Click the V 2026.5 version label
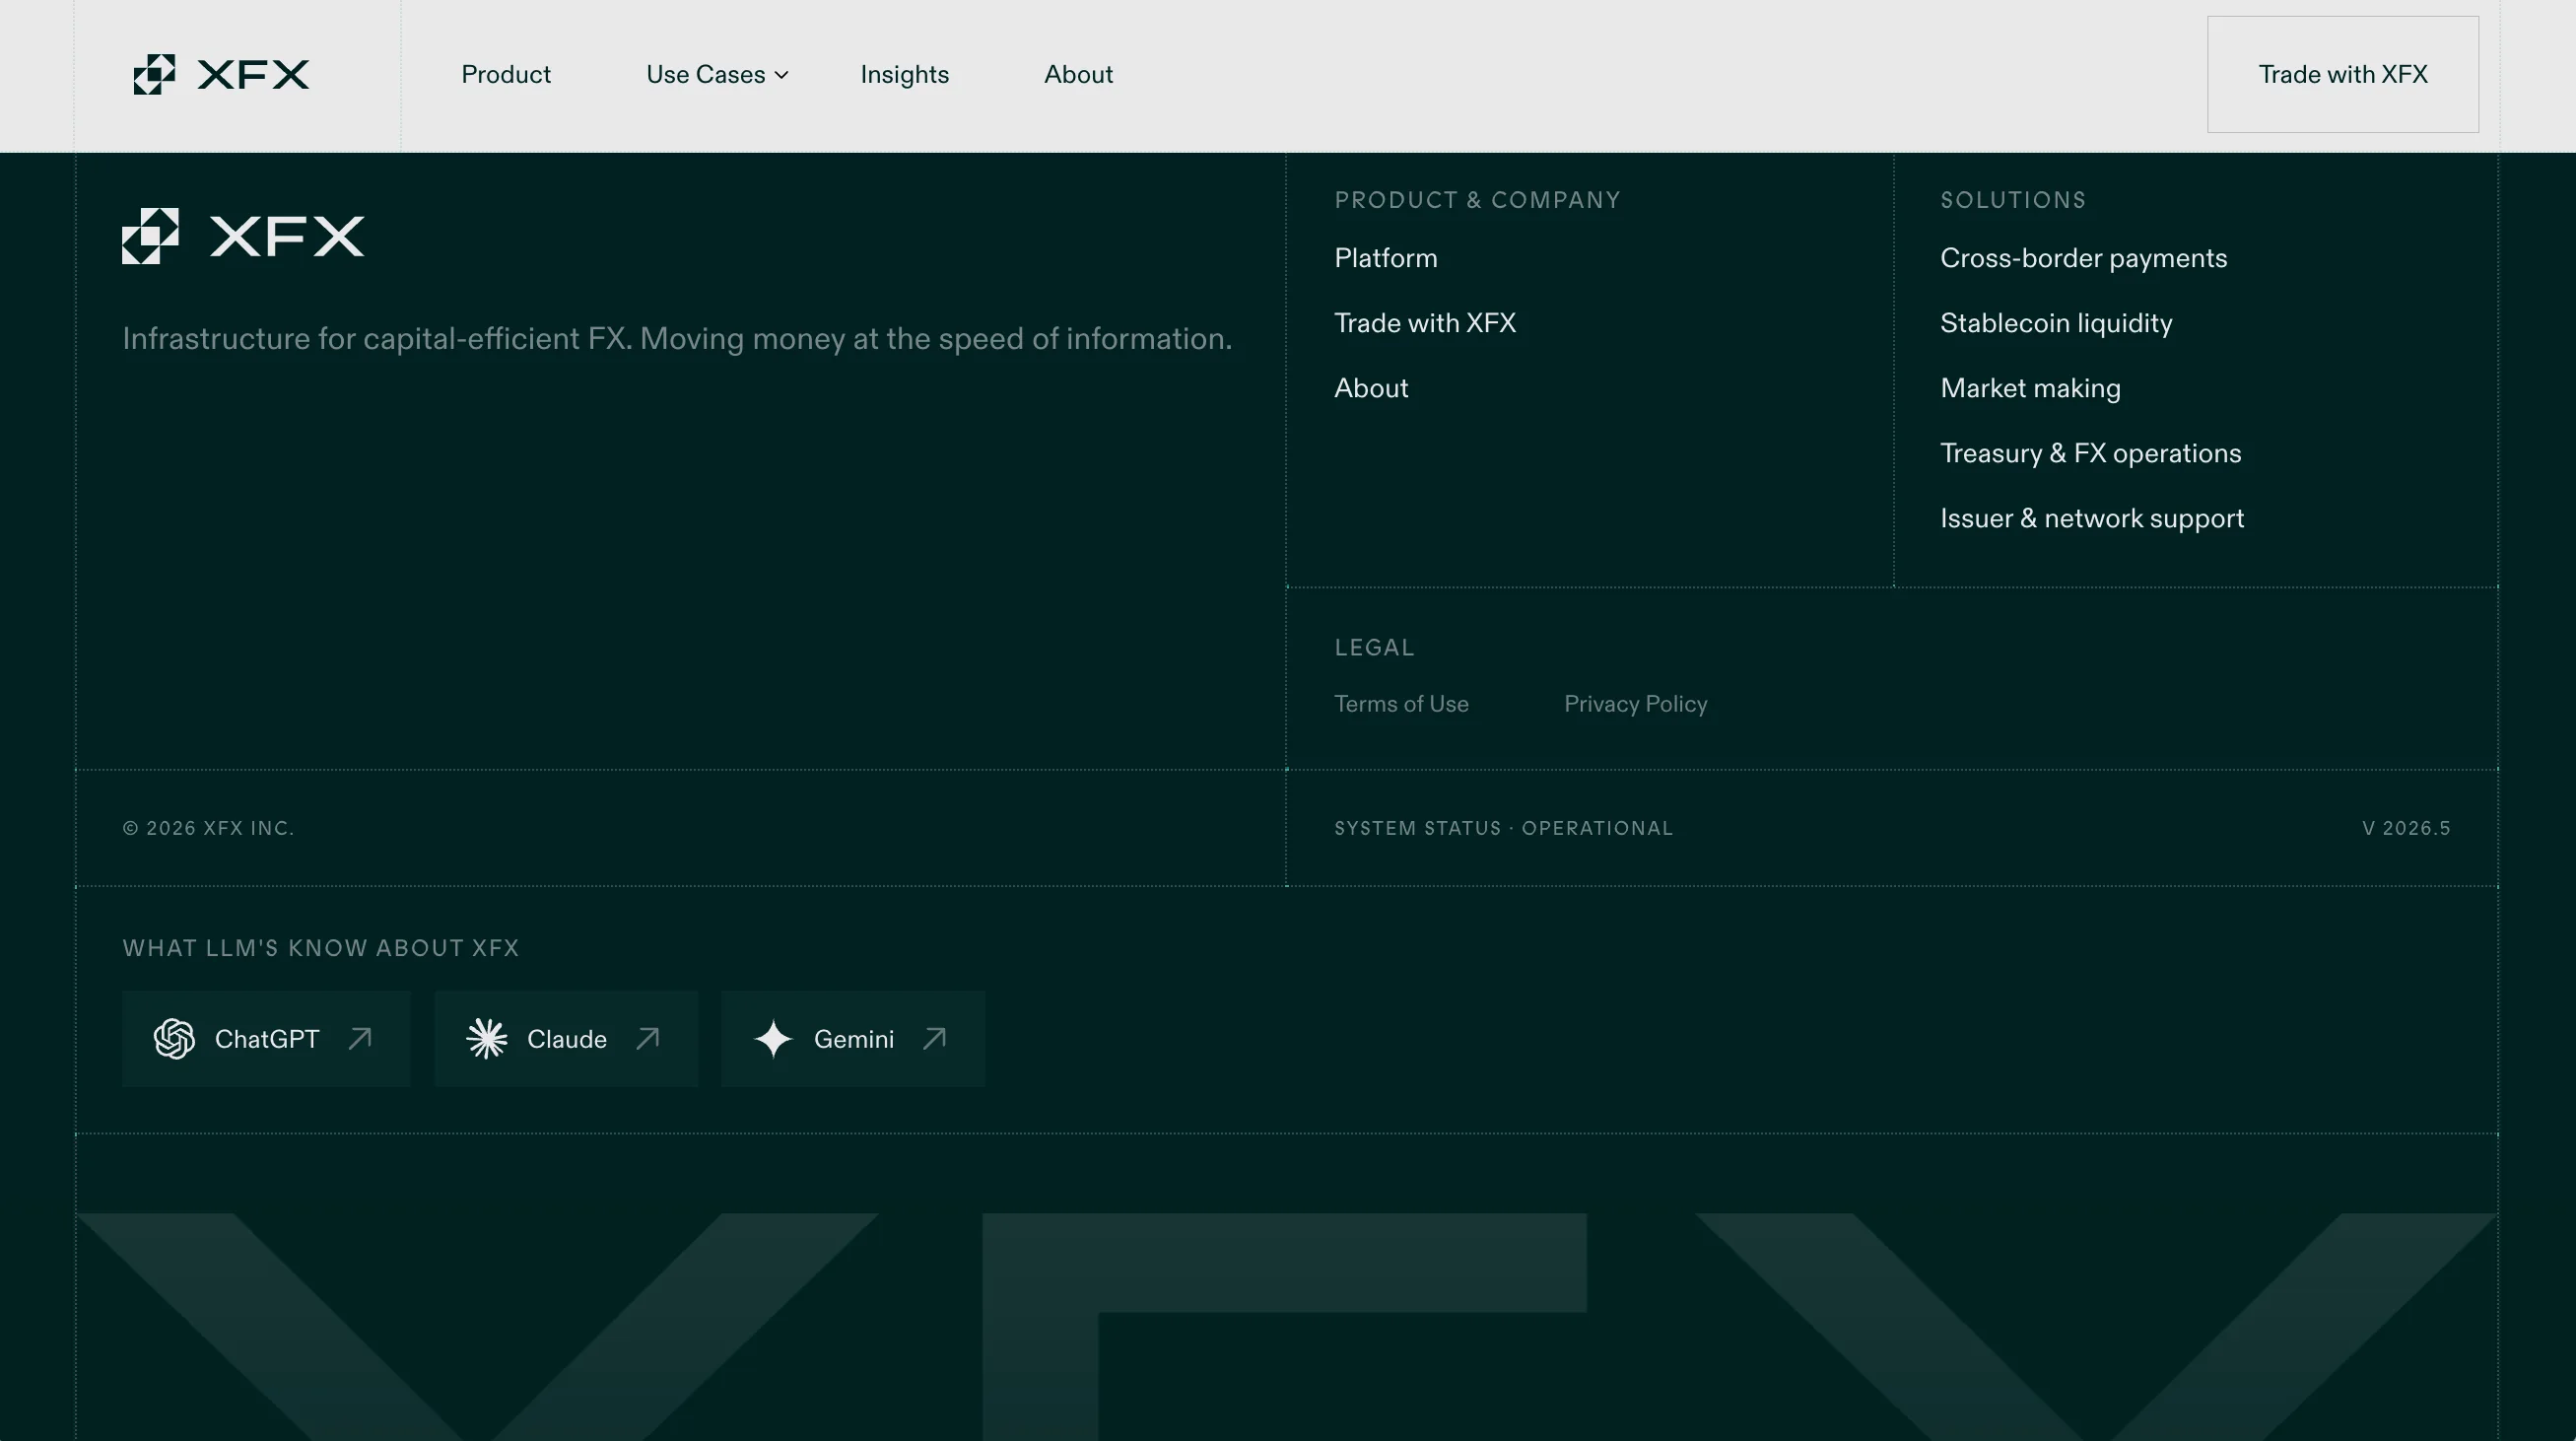This screenshot has width=2576, height=1441. [x=2406, y=828]
